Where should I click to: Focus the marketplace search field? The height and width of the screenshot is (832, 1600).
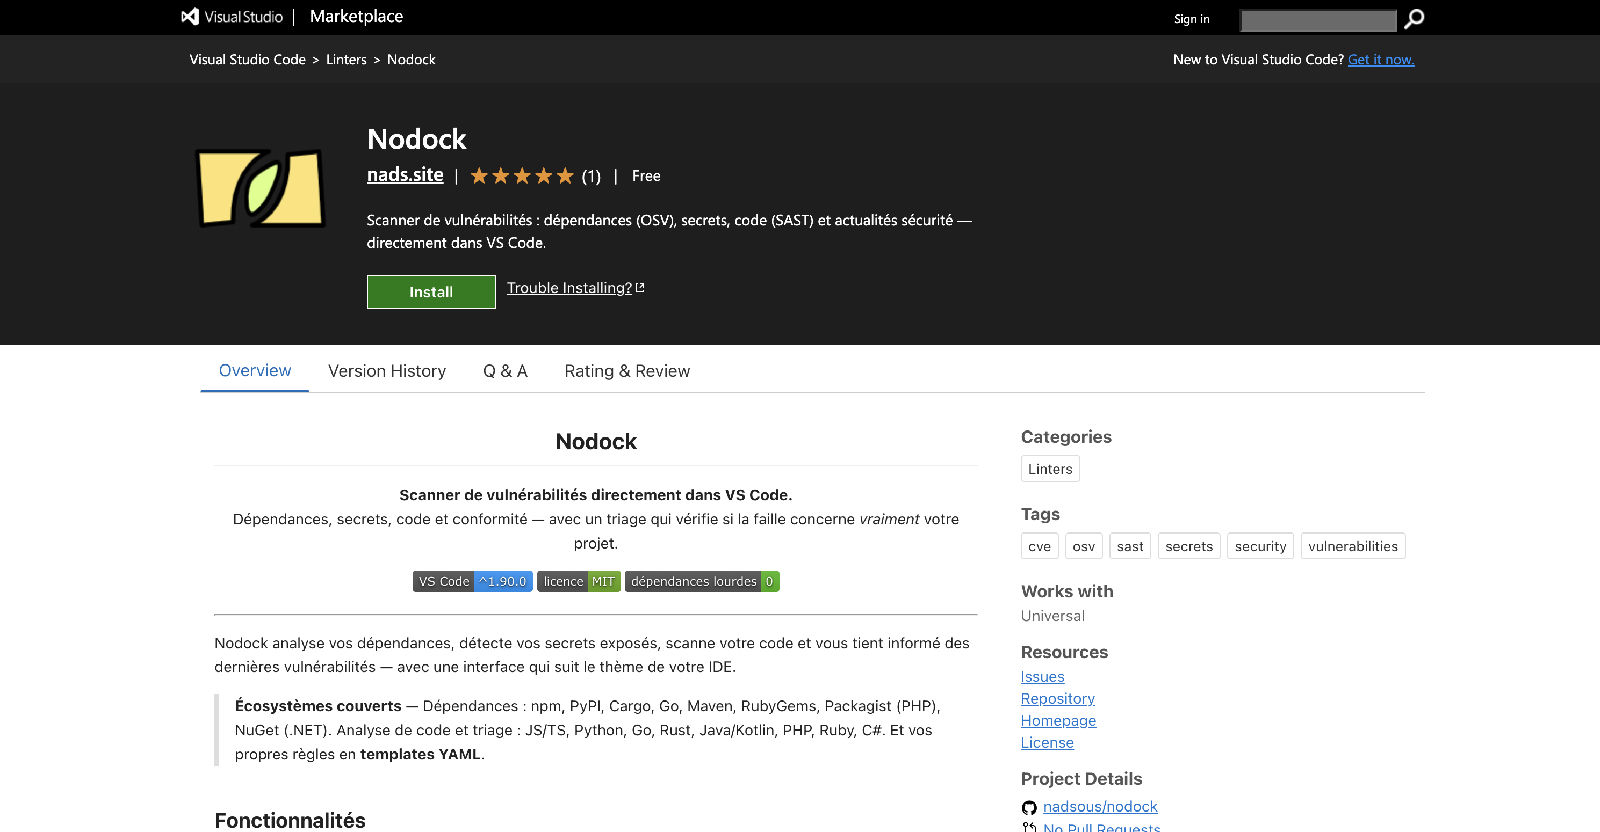click(1318, 20)
